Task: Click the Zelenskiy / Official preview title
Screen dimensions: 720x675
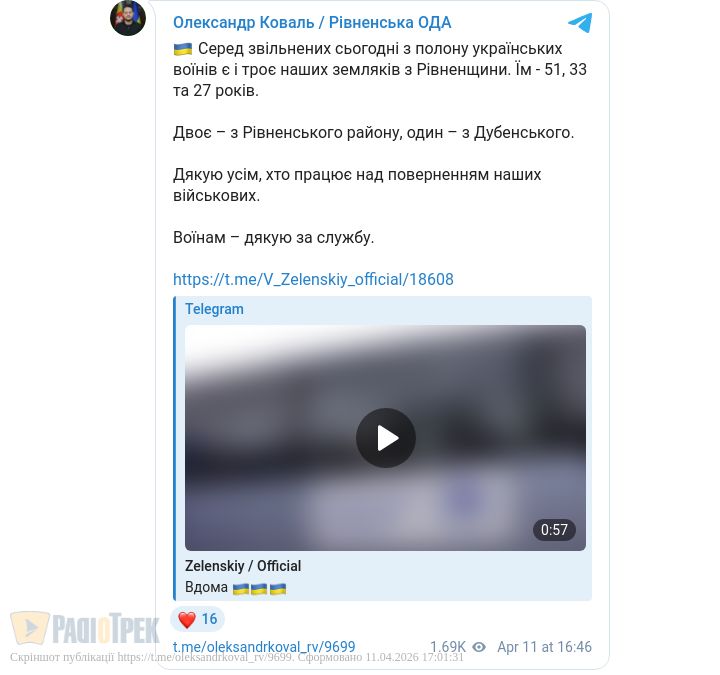Action: [x=243, y=566]
